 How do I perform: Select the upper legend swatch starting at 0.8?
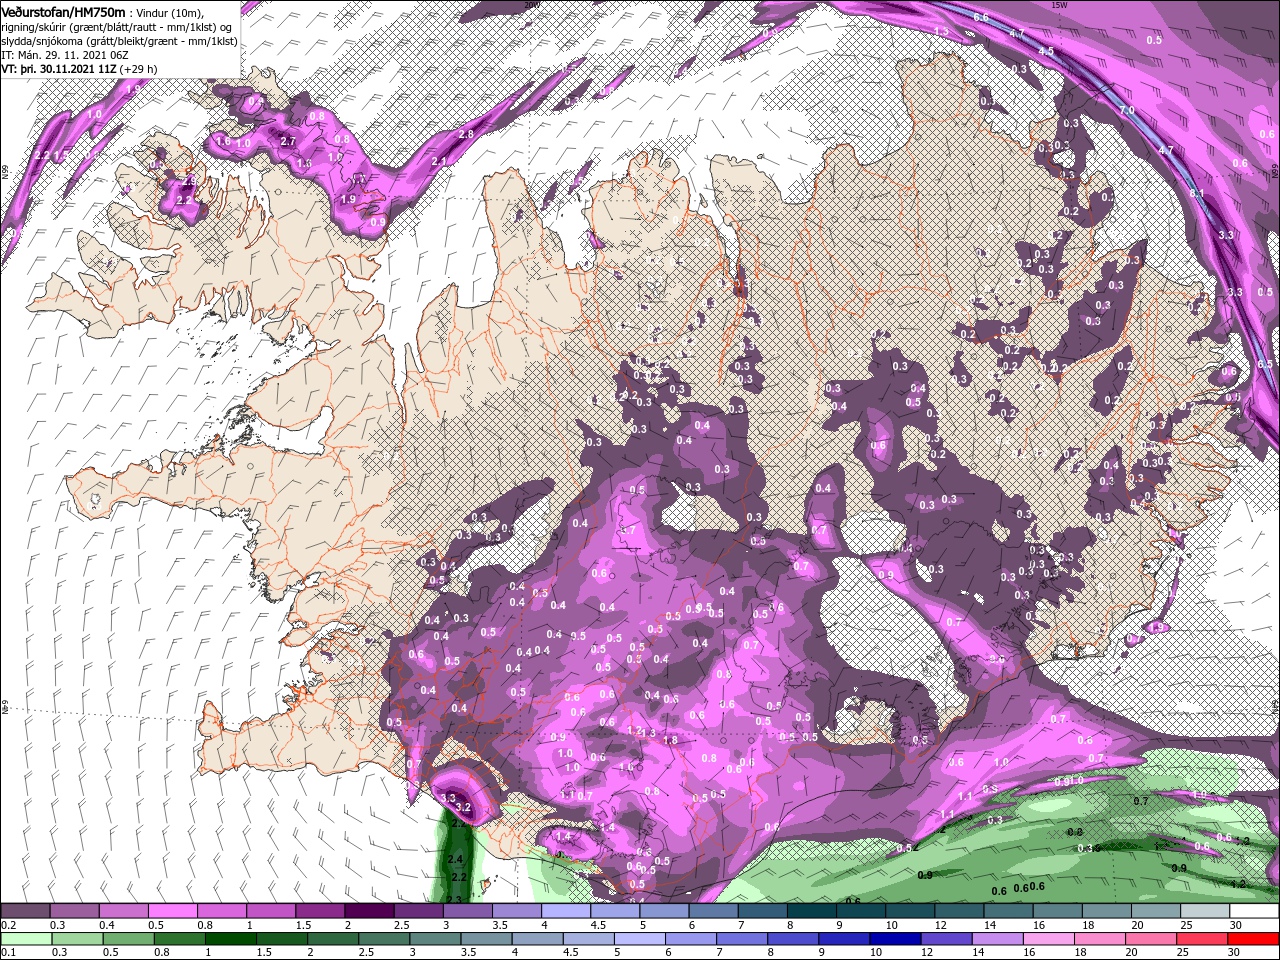pyautogui.click(x=221, y=911)
